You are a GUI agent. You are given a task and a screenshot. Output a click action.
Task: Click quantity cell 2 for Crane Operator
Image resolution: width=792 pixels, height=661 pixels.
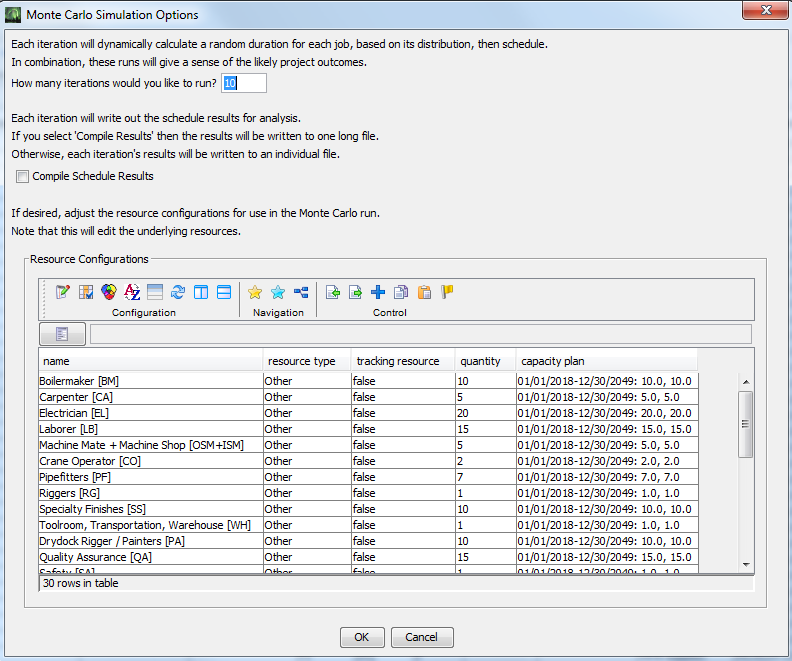(x=485, y=461)
